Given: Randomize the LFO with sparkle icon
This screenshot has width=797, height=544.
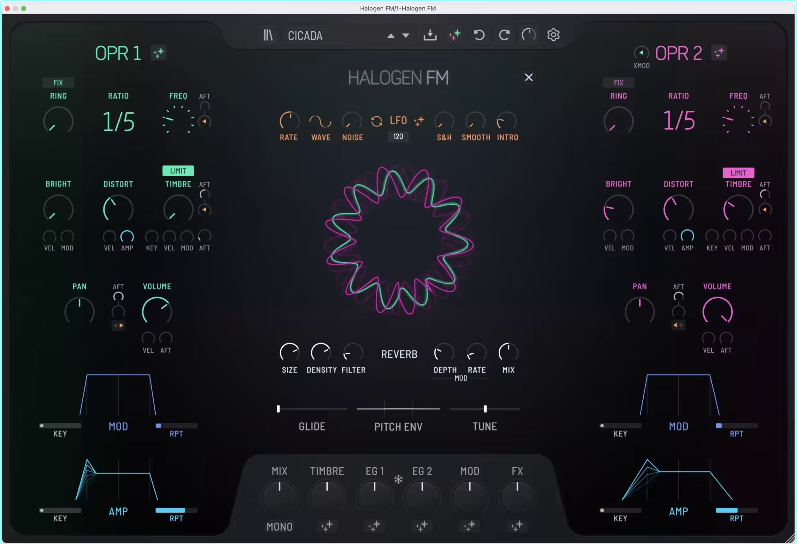Looking at the screenshot, I should click(x=419, y=121).
